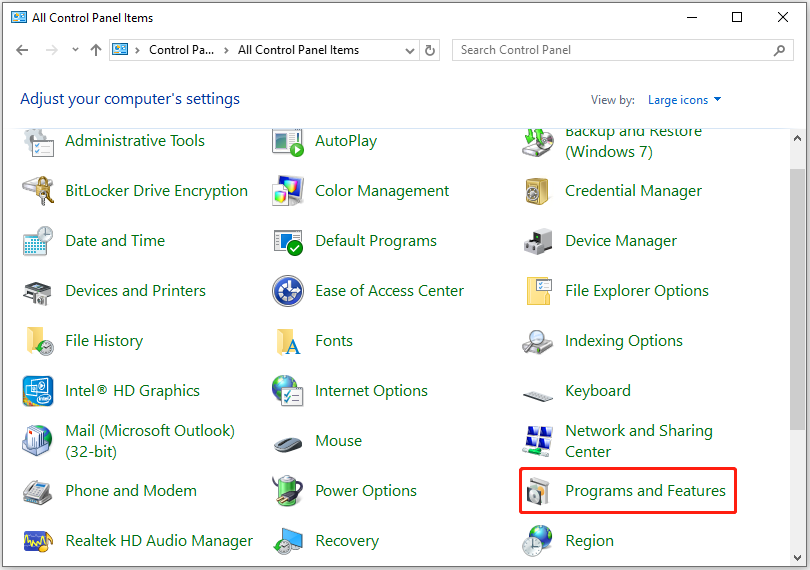The image size is (810, 570).
Task: Open the Phone and Modem link
Action: click(x=131, y=491)
